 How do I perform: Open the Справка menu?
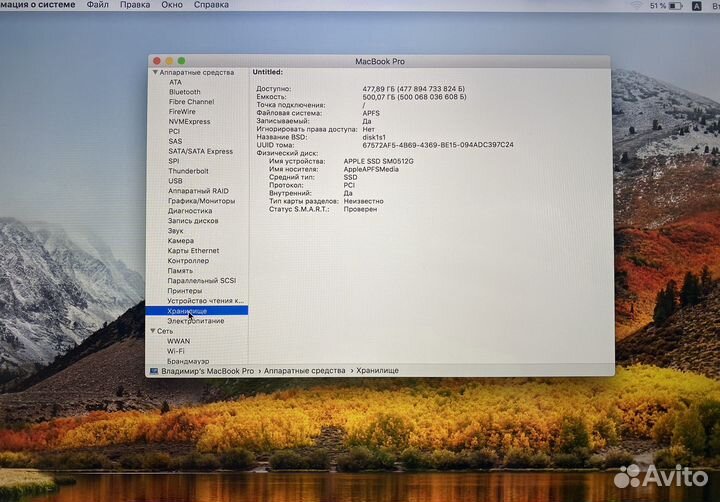point(211,5)
